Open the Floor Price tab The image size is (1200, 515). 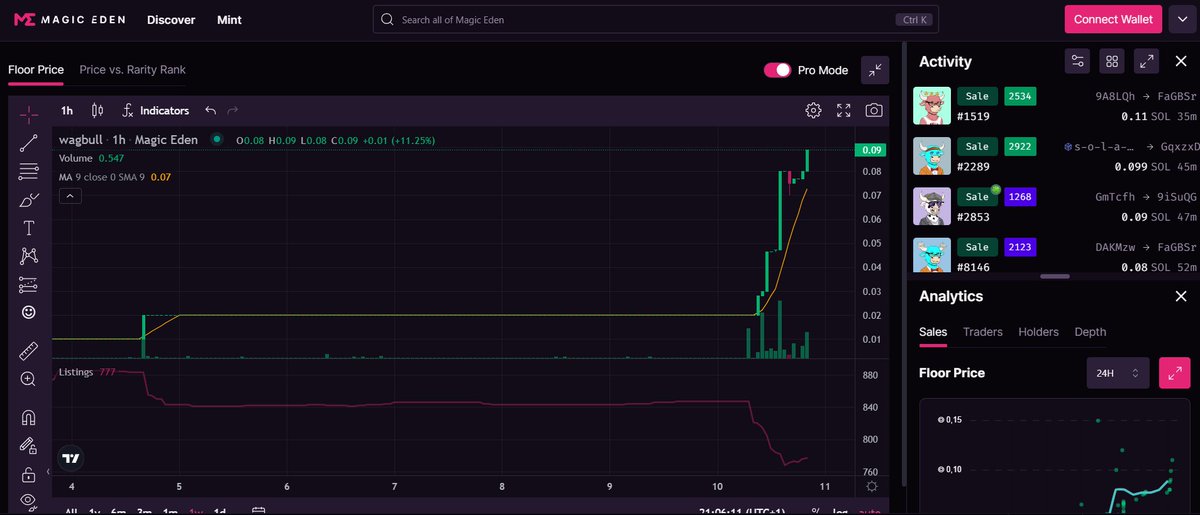point(36,70)
